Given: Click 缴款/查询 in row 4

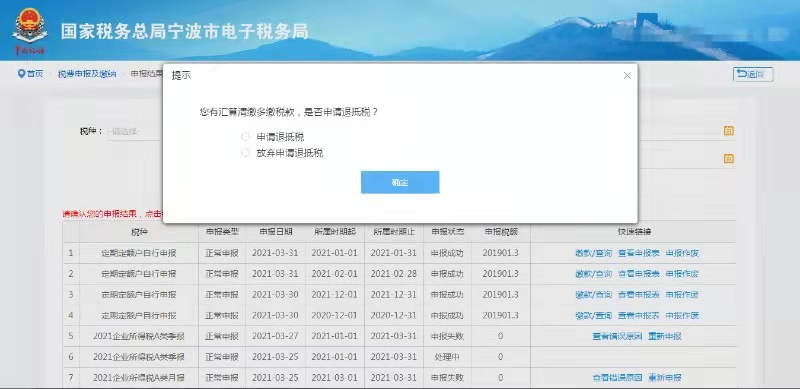Looking at the screenshot, I should click(x=593, y=315).
